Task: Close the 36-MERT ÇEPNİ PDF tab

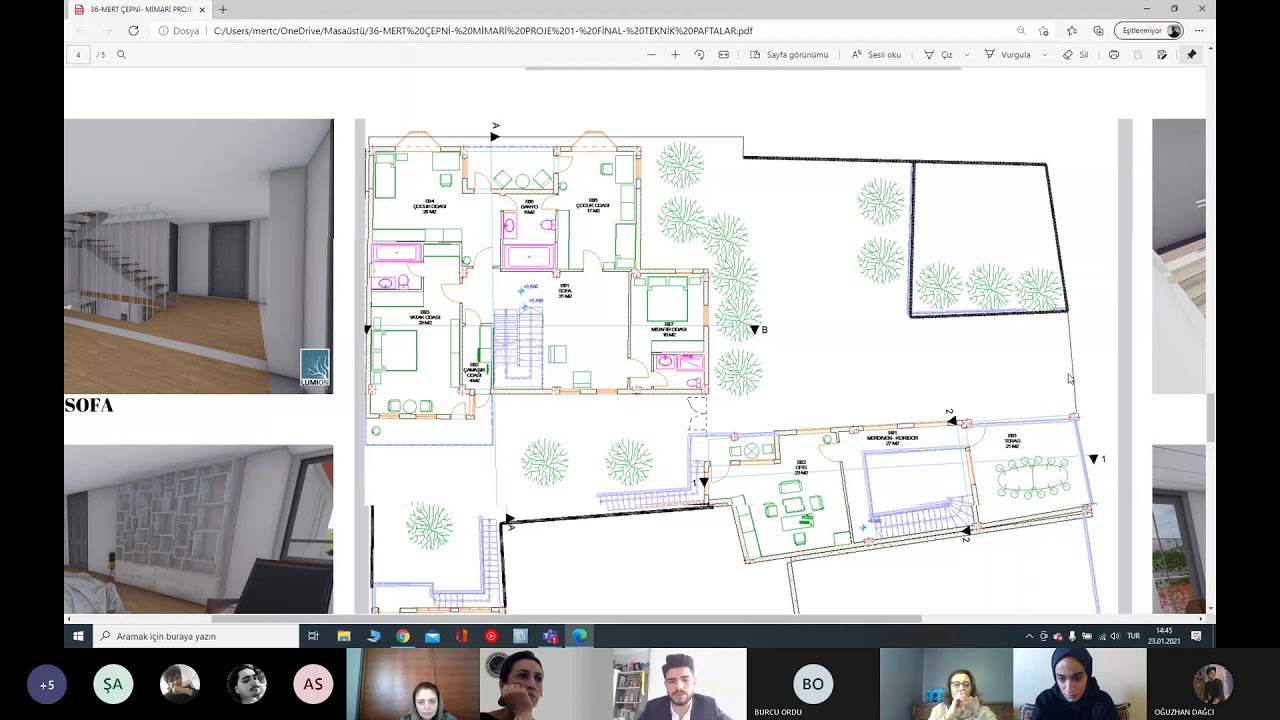Action: (x=202, y=9)
